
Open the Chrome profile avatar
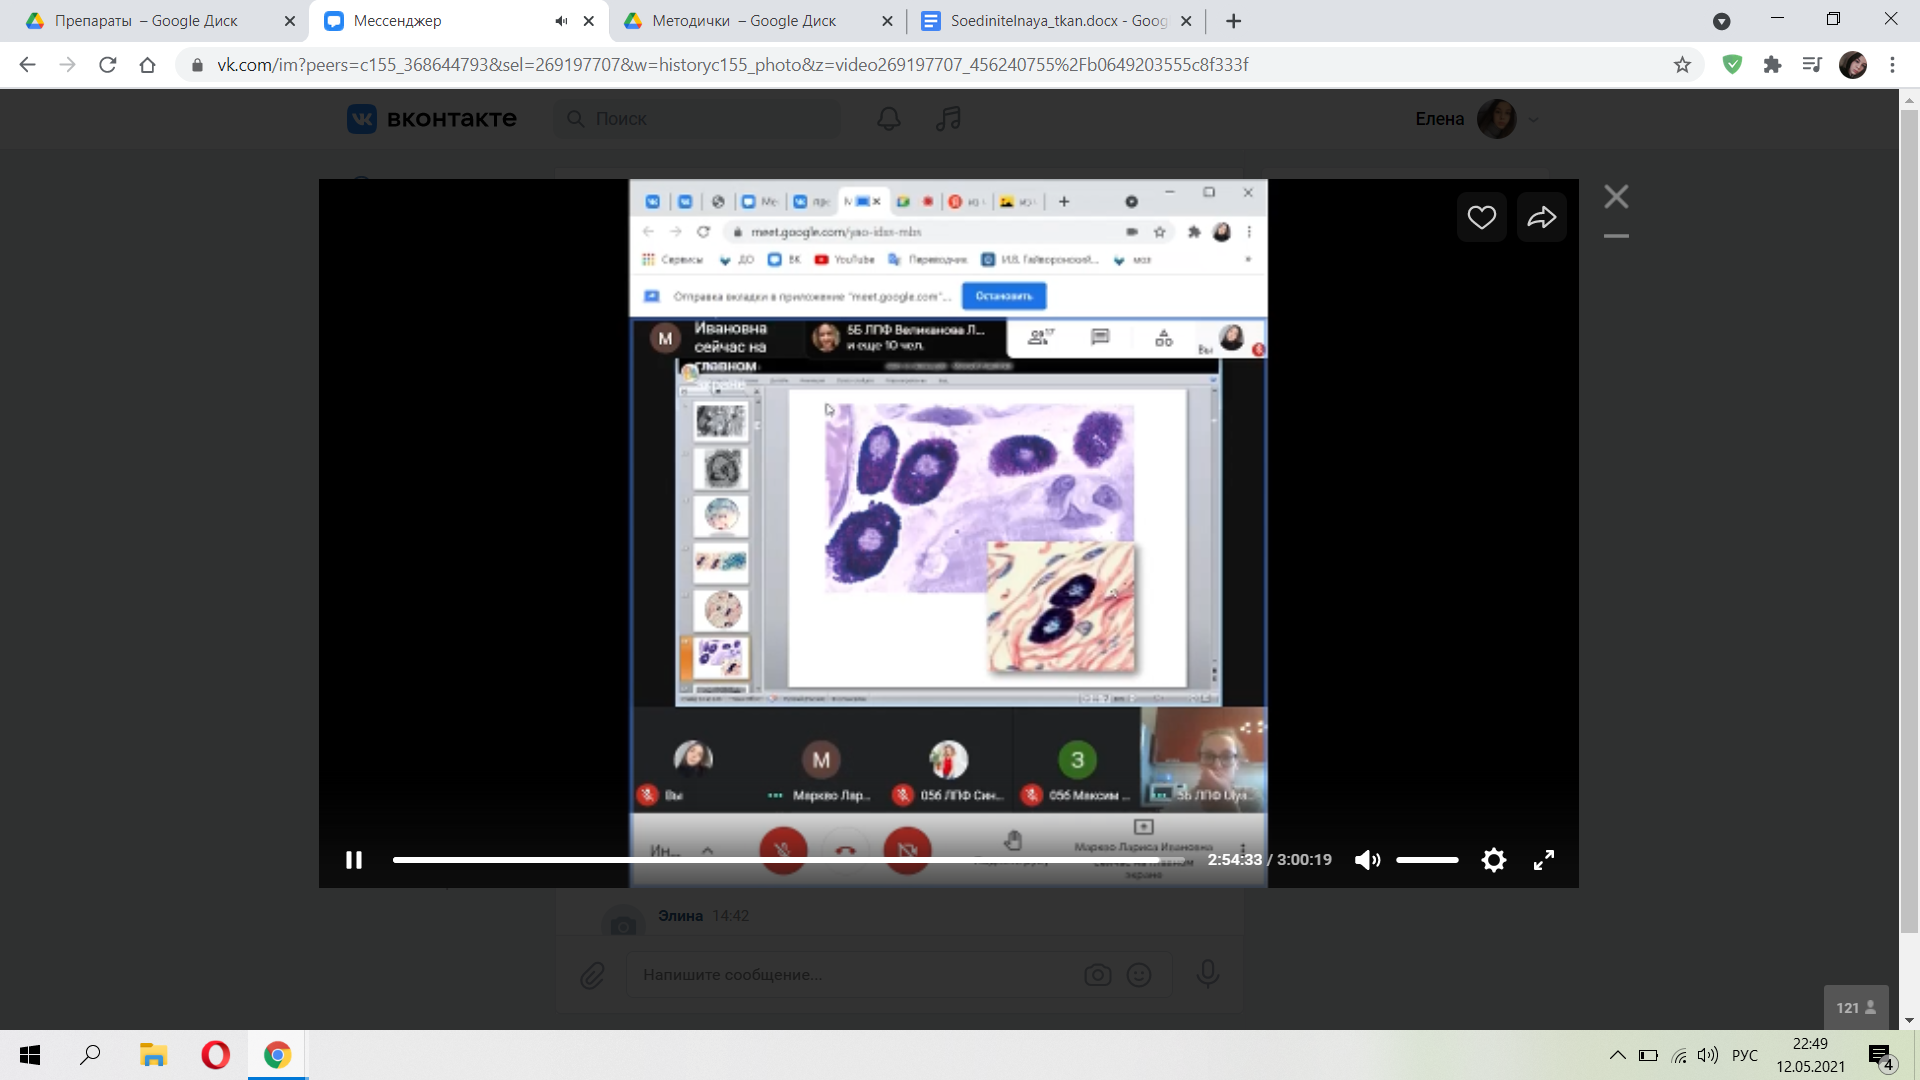[1853, 65]
